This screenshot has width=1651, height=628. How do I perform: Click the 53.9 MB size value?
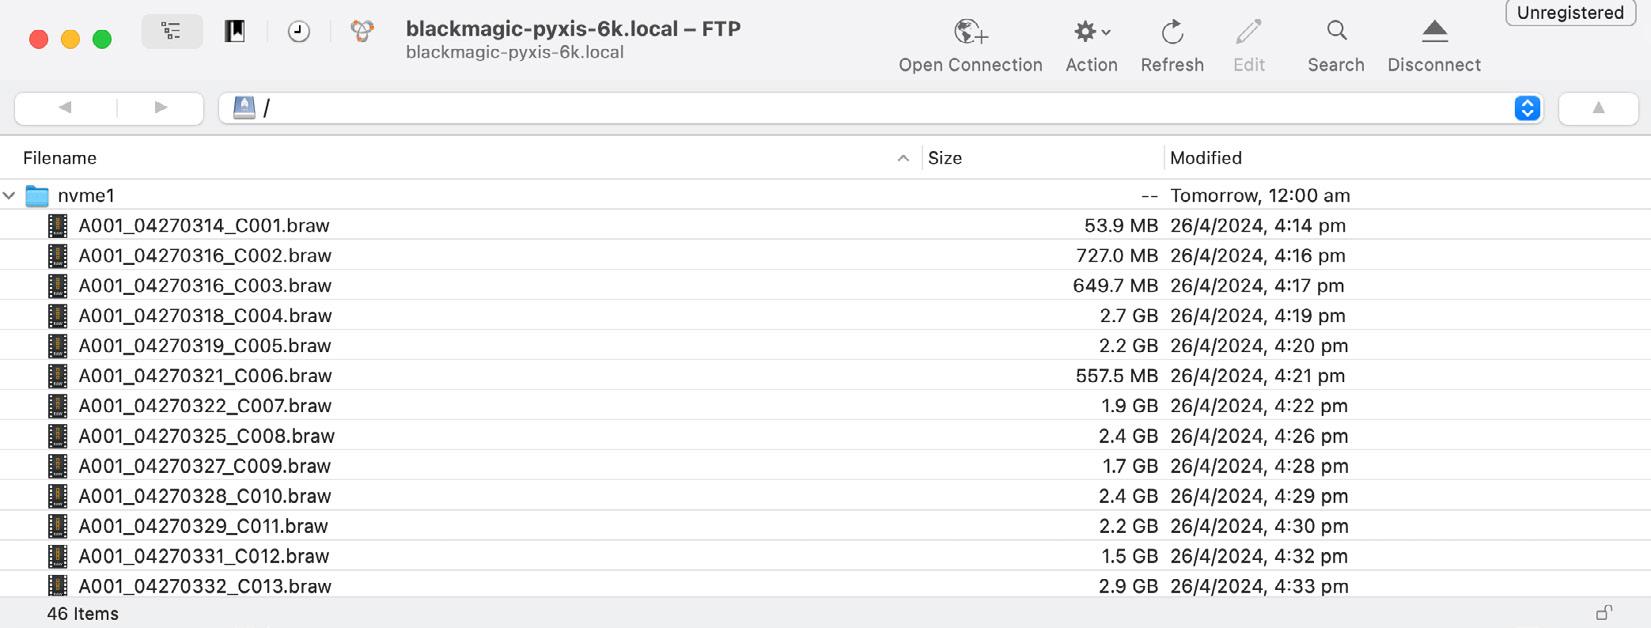[x=1121, y=226]
